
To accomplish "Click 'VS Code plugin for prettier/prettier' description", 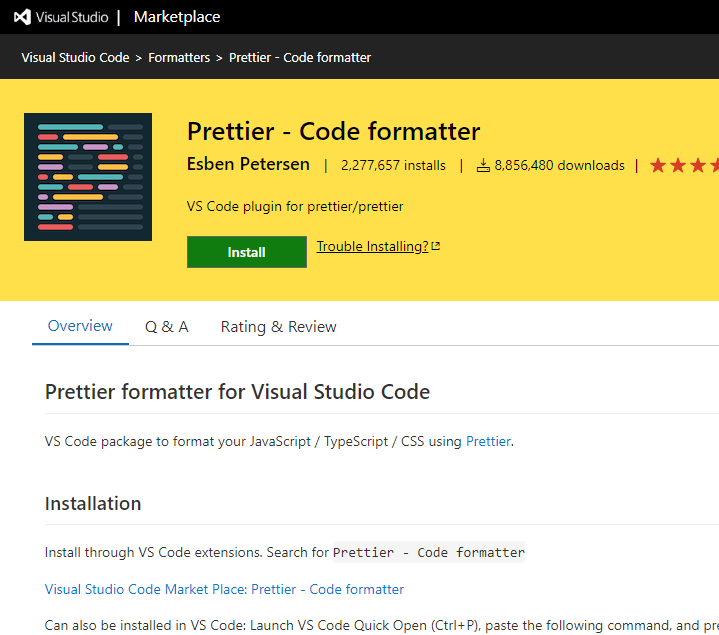I will tap(295, 206).
